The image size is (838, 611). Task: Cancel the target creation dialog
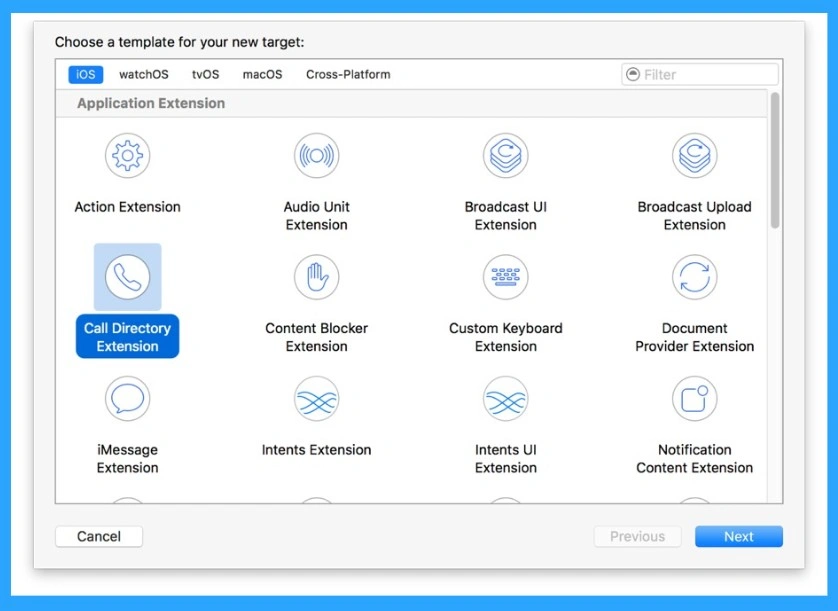coord(98,536)
